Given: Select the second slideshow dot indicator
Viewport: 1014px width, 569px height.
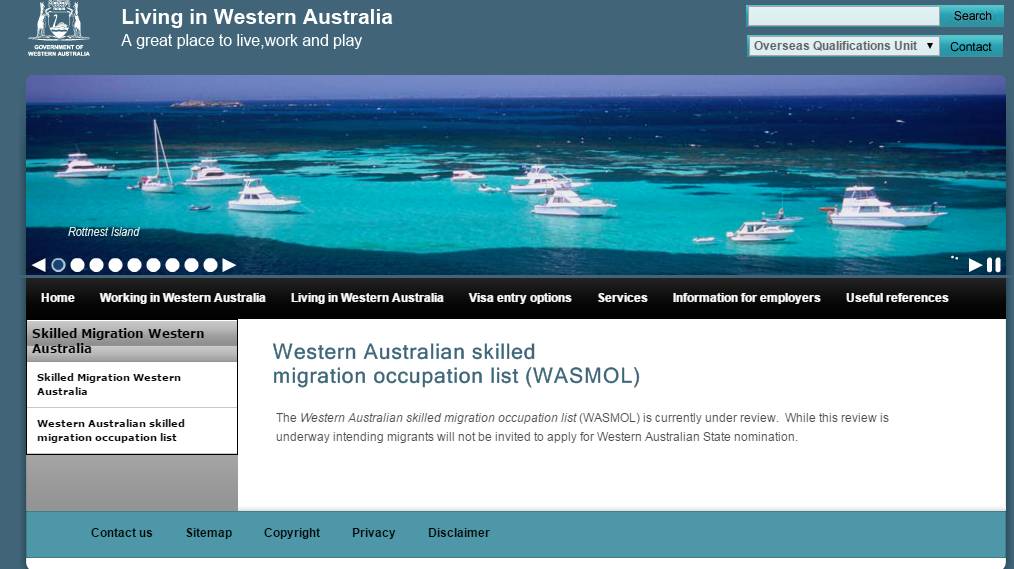Looking at the screenshot, I should click(78, 265).
